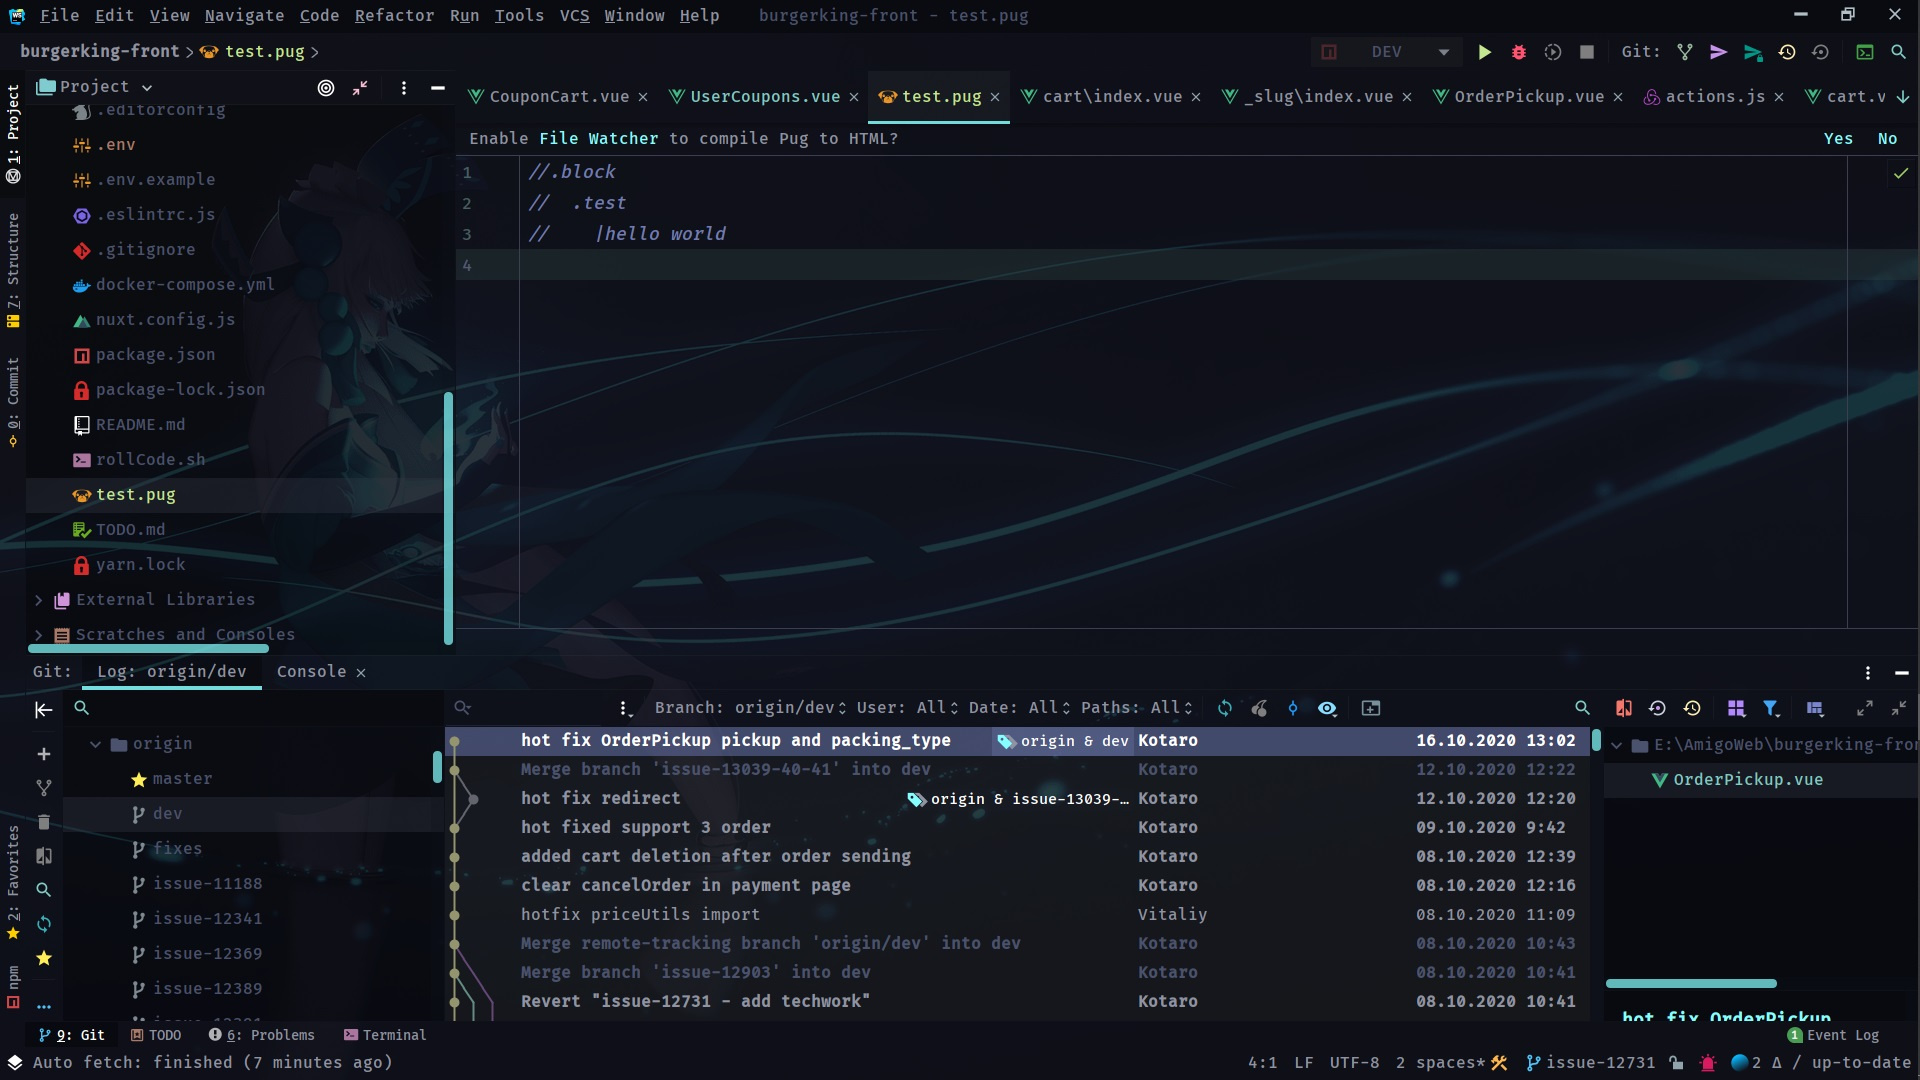Open the Refactor menu

click(x=394, y=15)
